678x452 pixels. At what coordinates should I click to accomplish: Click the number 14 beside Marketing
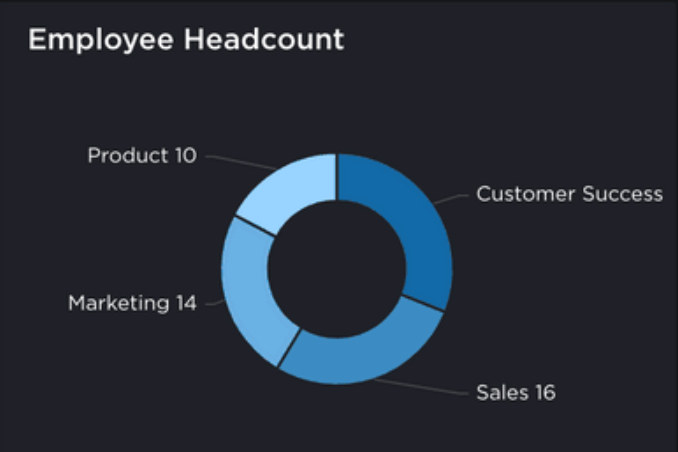tap(185, 303)
